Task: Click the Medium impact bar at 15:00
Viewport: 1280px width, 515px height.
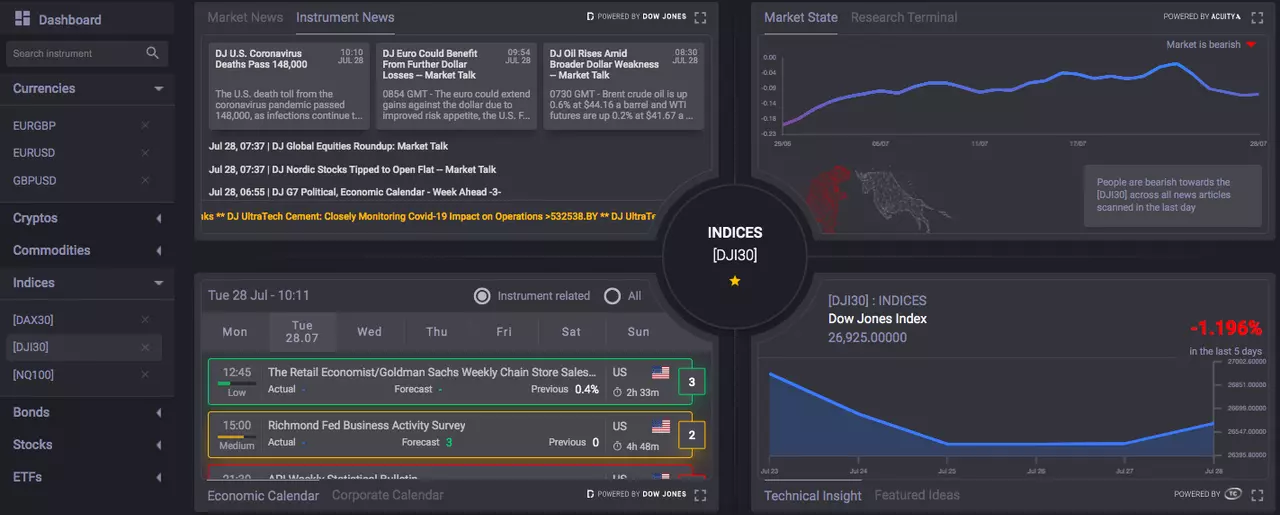Action: [x=237, y=435]
